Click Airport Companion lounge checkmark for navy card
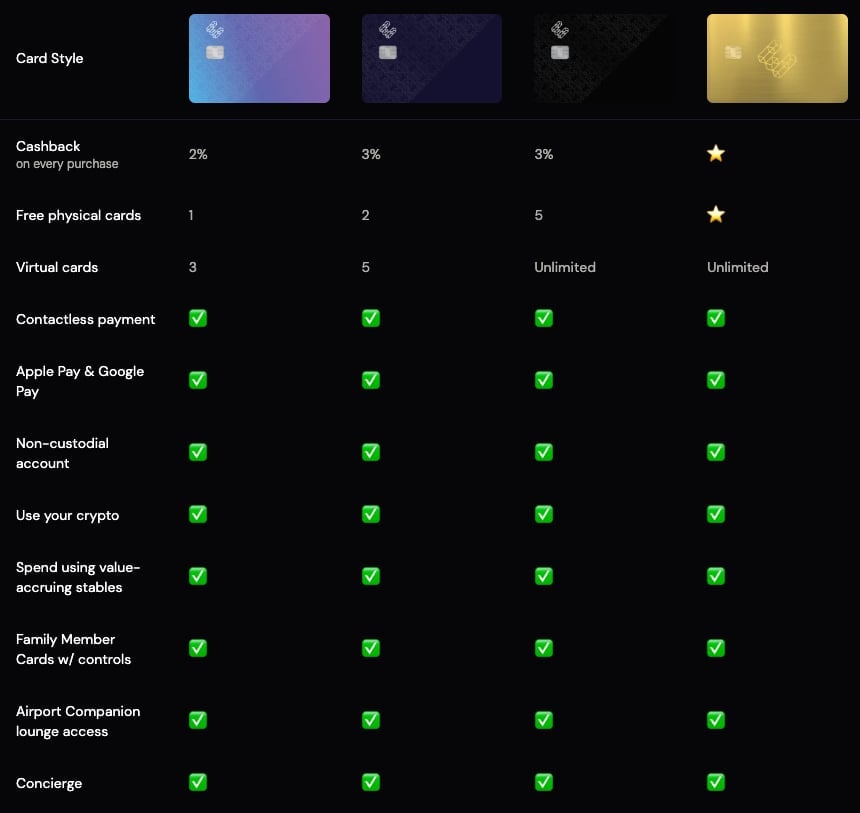860x813 pixels. click(x=371, y=720)
